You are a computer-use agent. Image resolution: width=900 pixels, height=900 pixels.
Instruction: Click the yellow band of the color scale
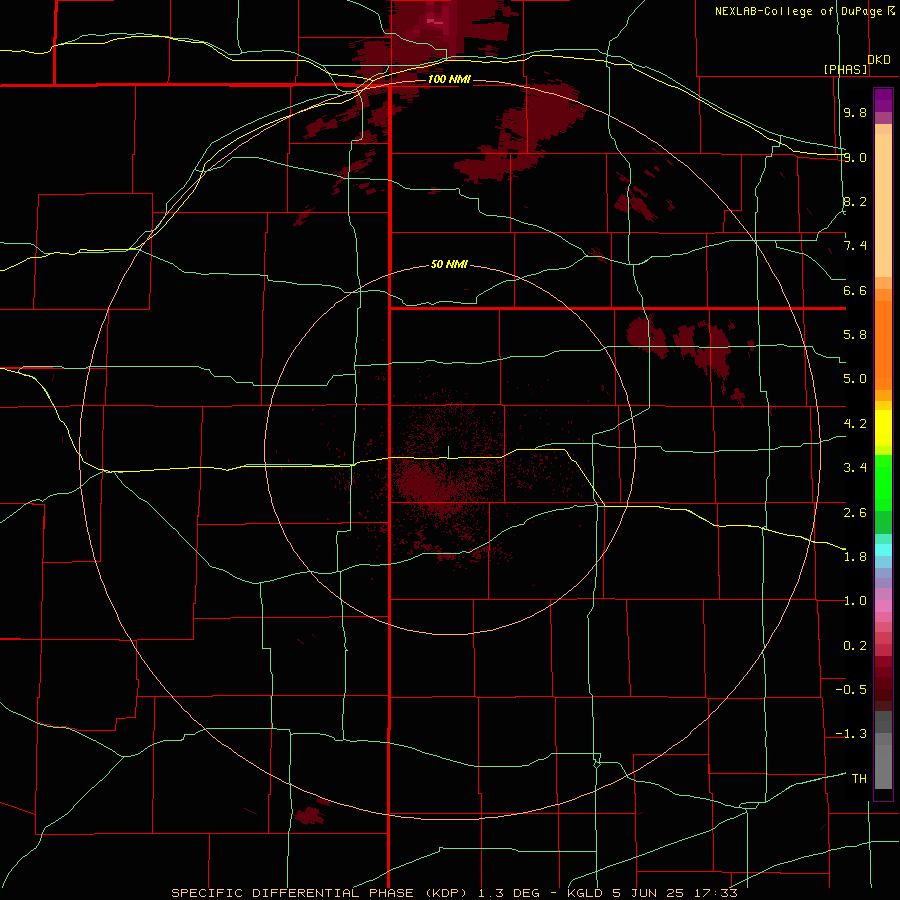(883, 428)
